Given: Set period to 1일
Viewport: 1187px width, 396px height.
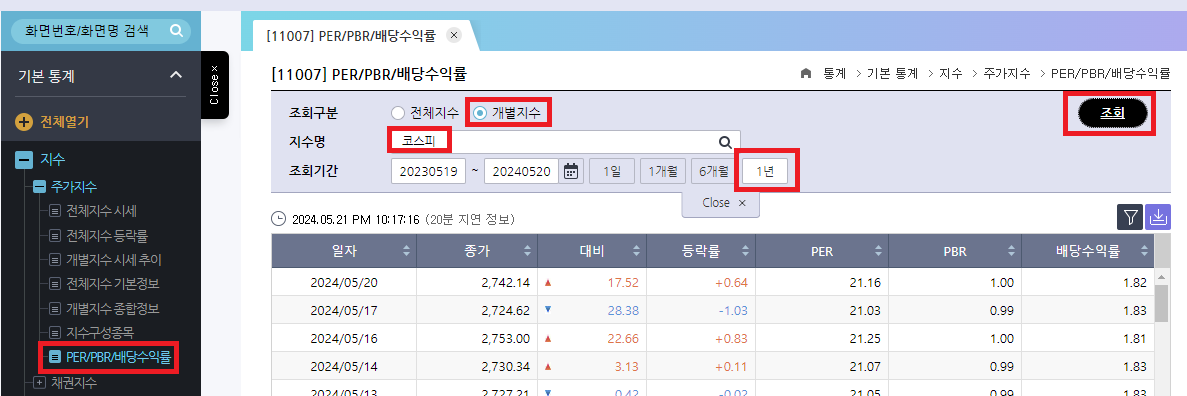Looking at the screenshot, I should 612,171.
